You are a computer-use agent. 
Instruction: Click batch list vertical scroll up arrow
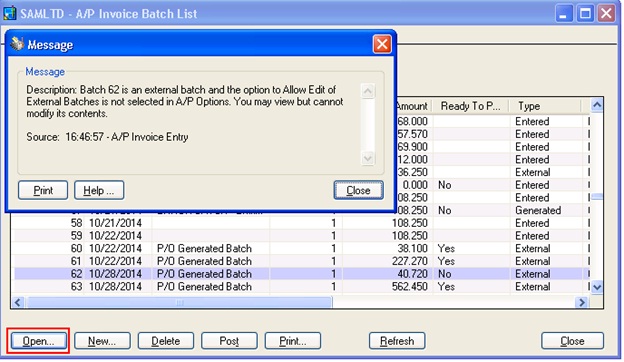(597, 105)
